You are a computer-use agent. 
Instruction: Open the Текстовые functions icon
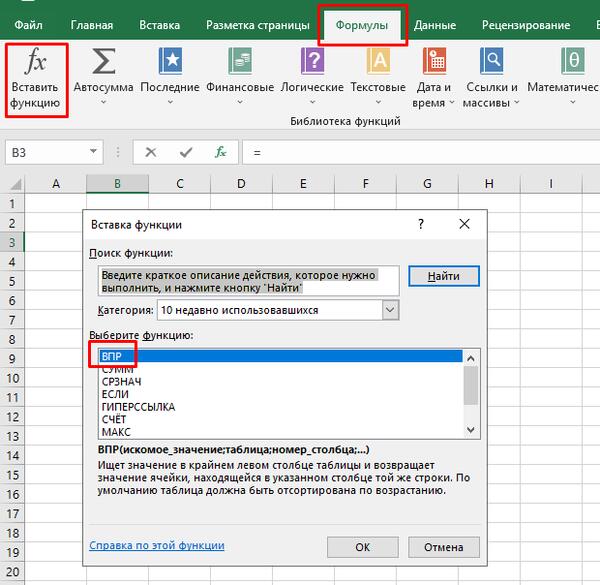click(378, 62)
